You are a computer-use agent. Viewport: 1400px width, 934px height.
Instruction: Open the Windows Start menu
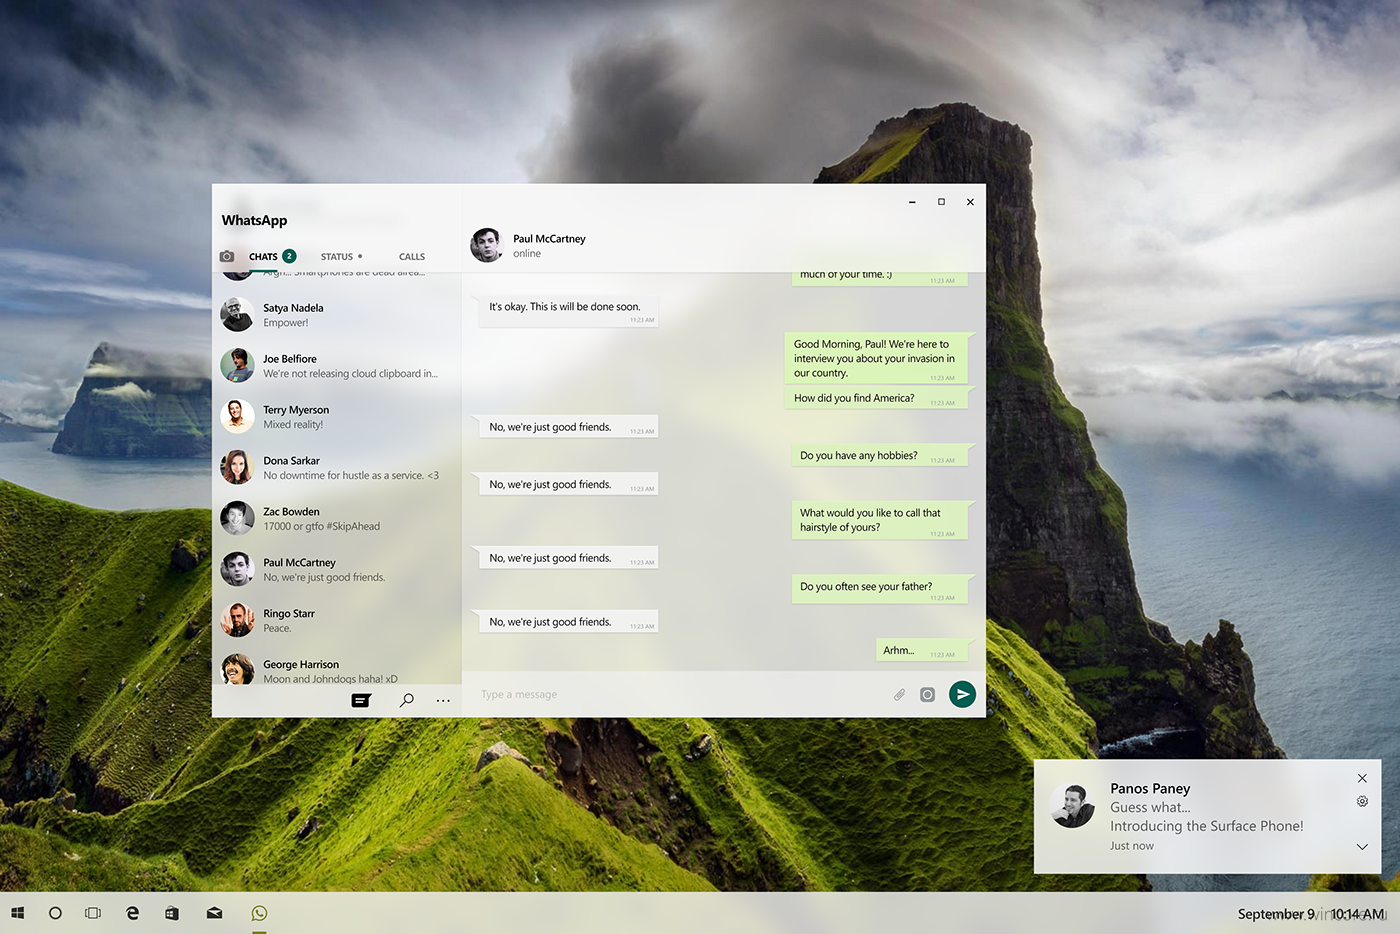17,913
